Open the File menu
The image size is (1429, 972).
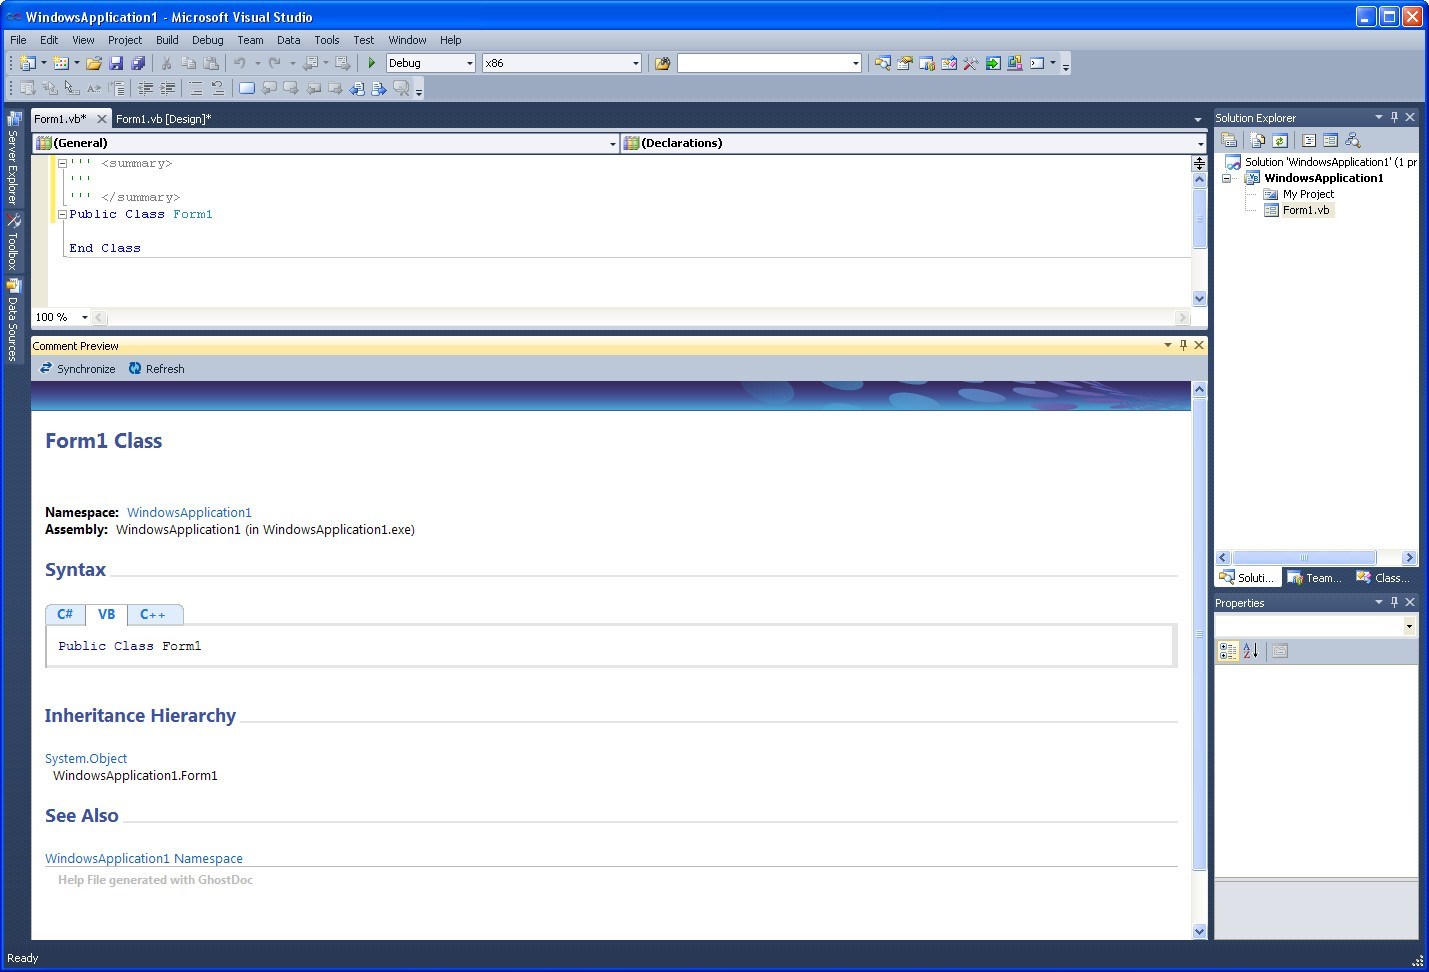[18, 40]
